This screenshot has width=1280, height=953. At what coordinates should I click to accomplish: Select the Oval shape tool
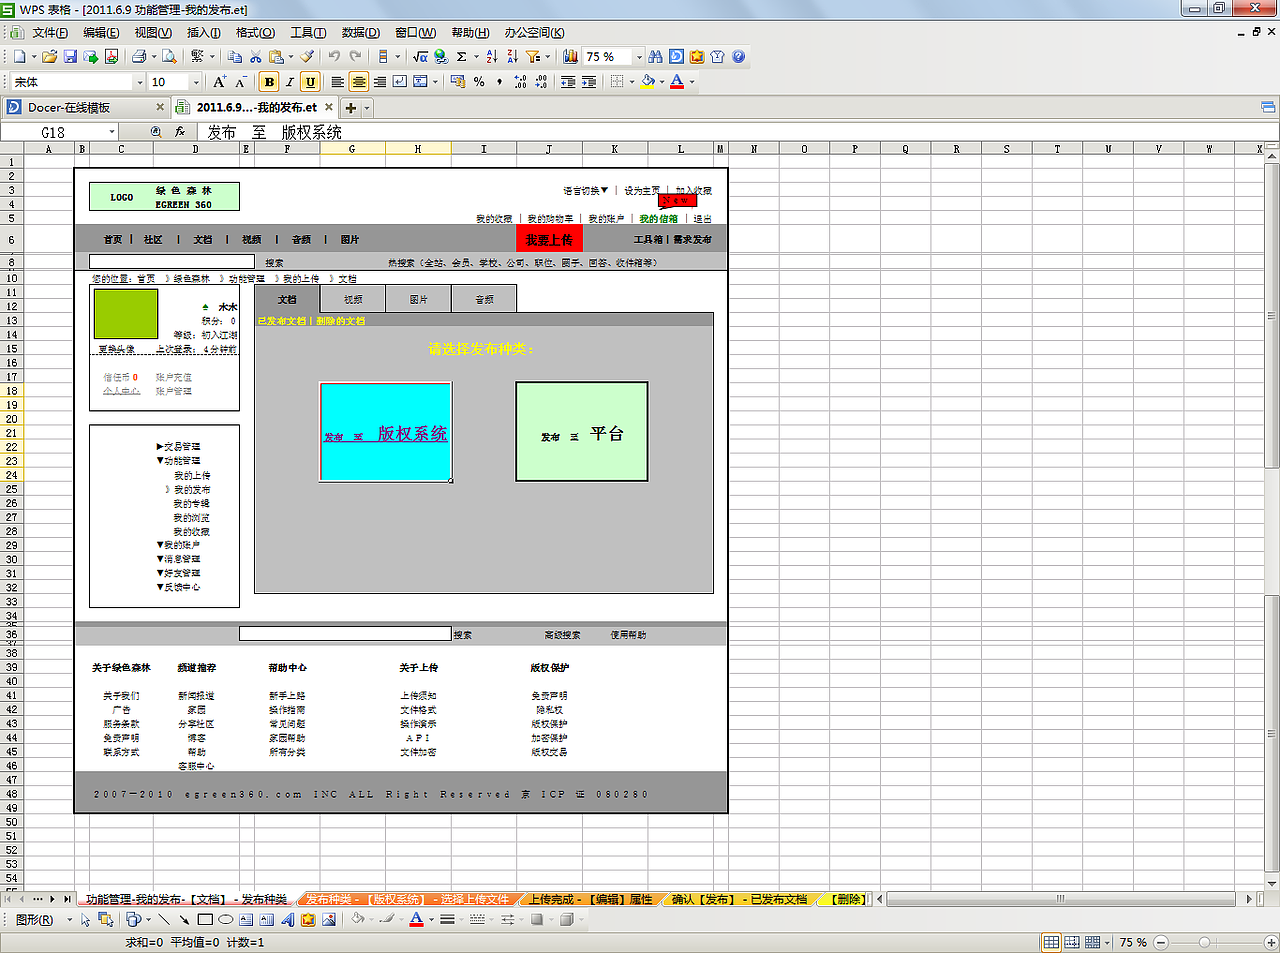226,919
